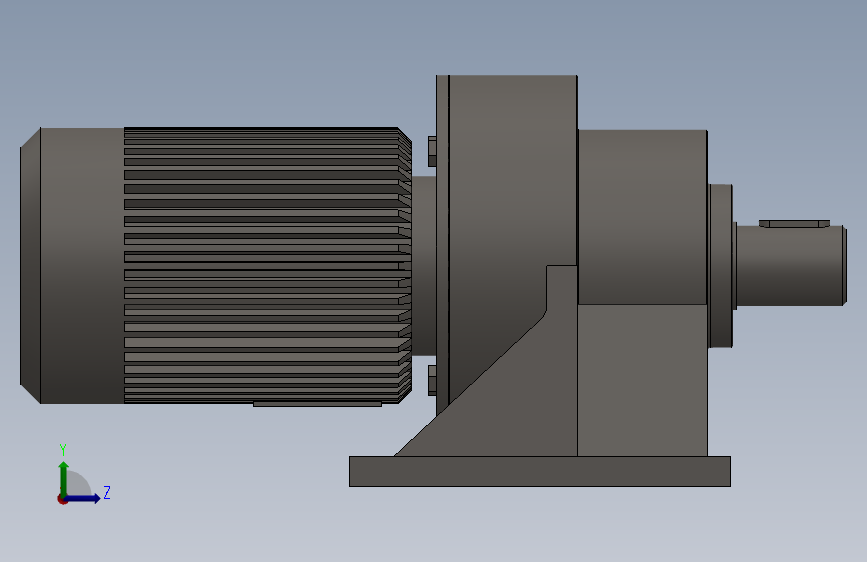Select the lower flange bolt head
Screen dimensions: 867x562
[x=432, y=380]
